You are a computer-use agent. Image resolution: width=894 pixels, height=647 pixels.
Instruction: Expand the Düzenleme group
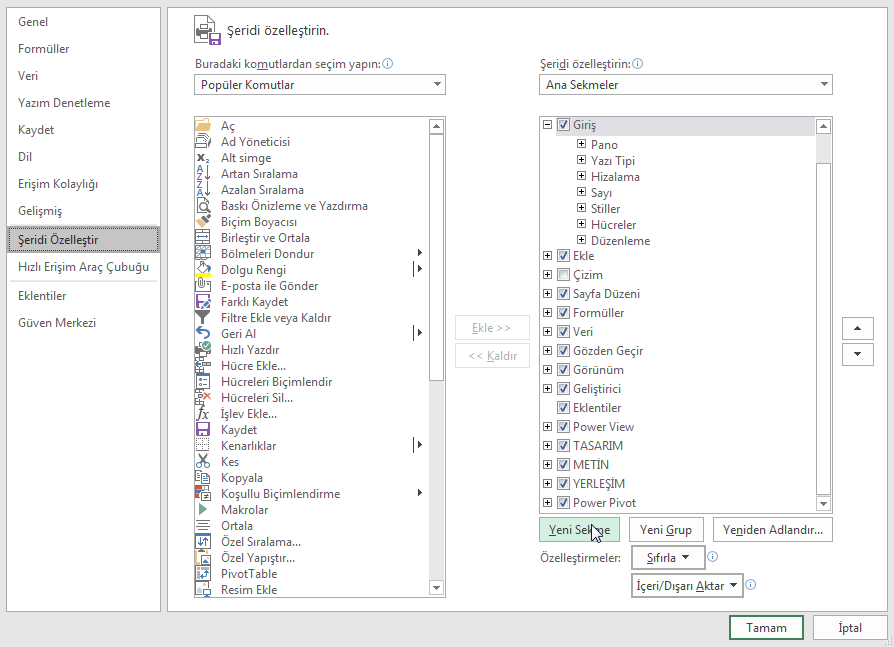pos(582,239)
